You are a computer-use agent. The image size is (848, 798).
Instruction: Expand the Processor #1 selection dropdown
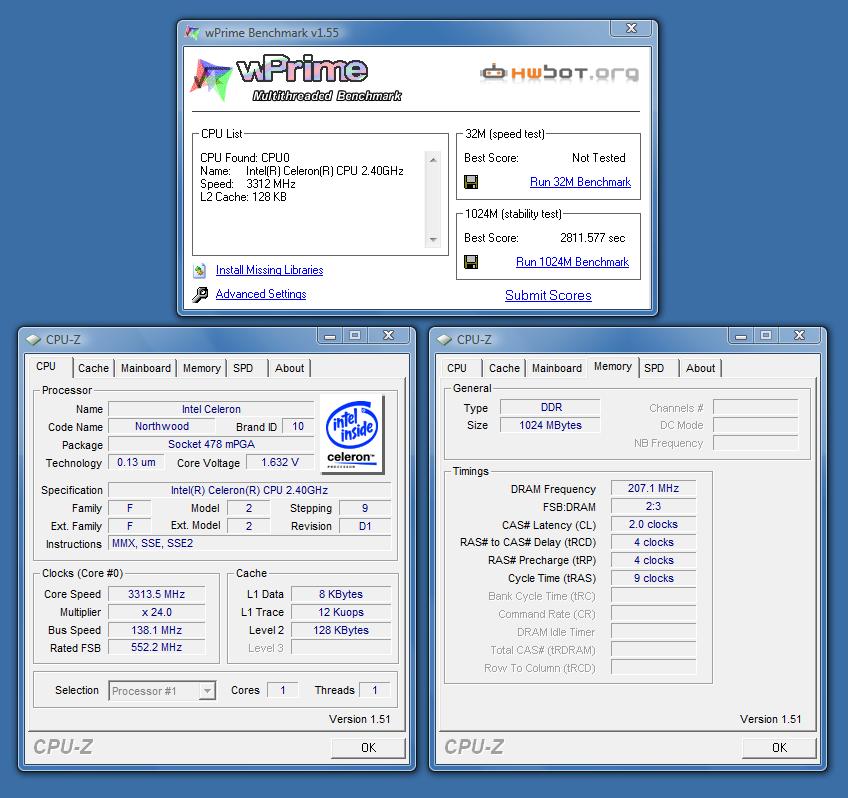(207, 691)
